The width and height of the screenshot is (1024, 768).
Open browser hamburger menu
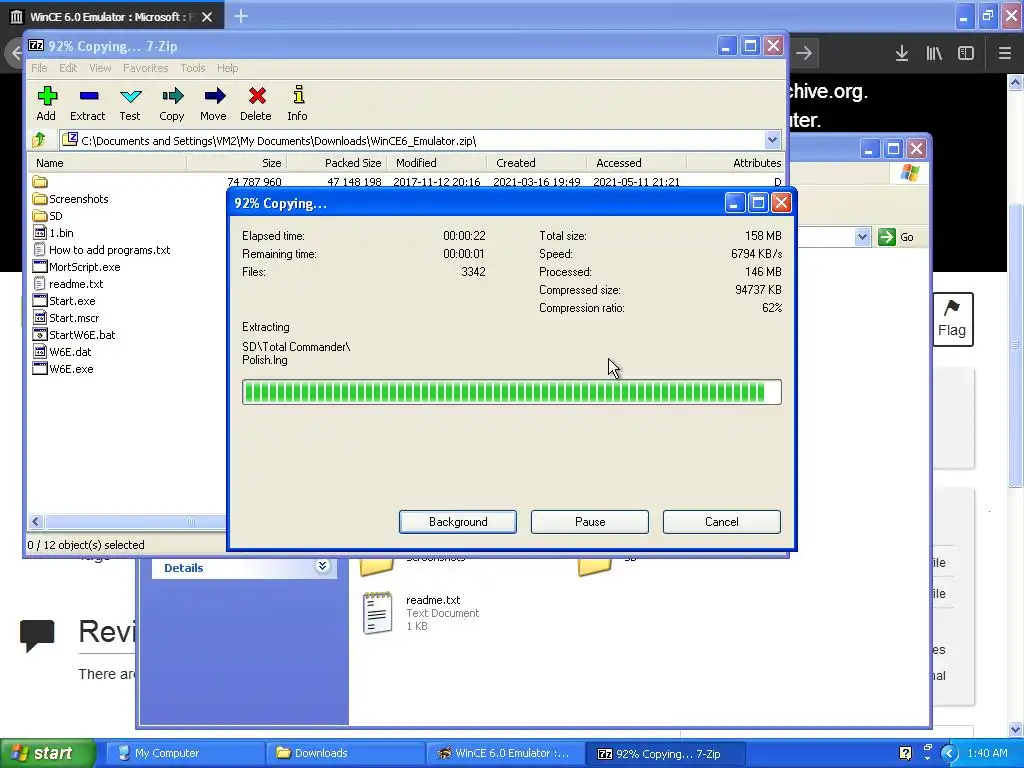(1005, 54)
